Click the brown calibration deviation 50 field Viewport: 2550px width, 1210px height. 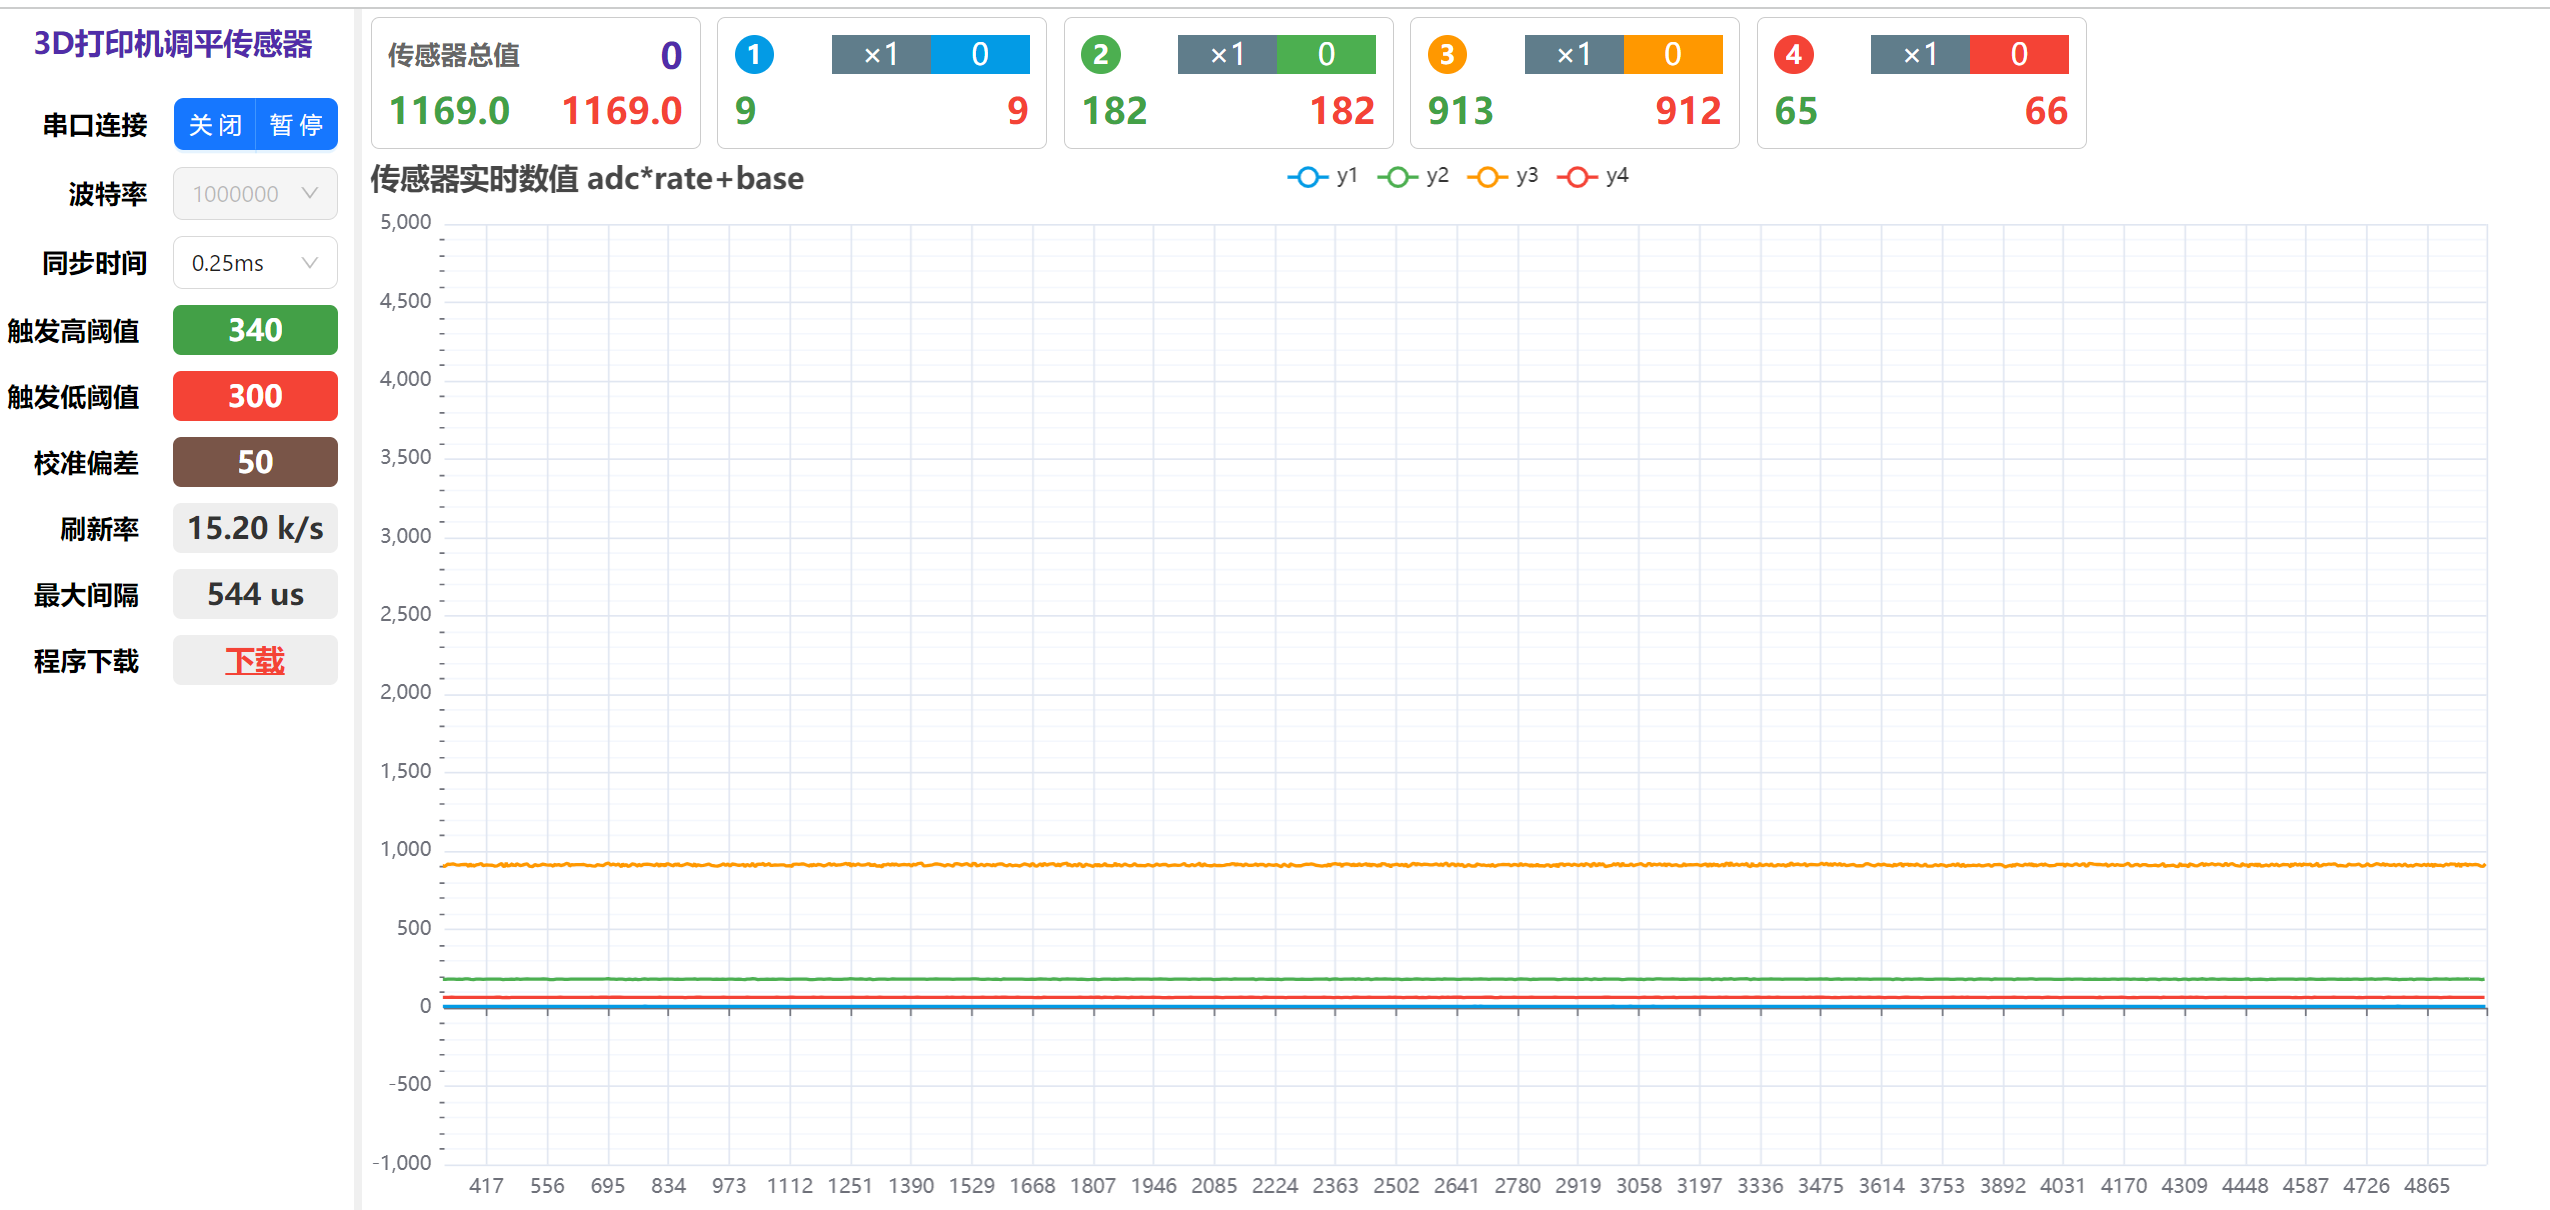coord(255,462)
